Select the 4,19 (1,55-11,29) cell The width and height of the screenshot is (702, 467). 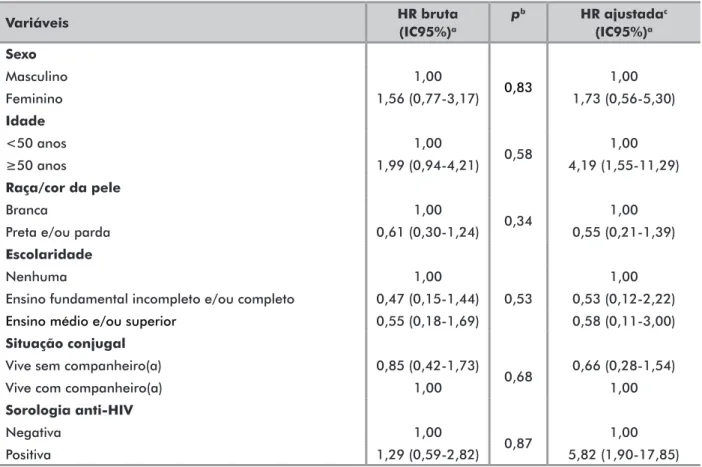click(624, 165)
